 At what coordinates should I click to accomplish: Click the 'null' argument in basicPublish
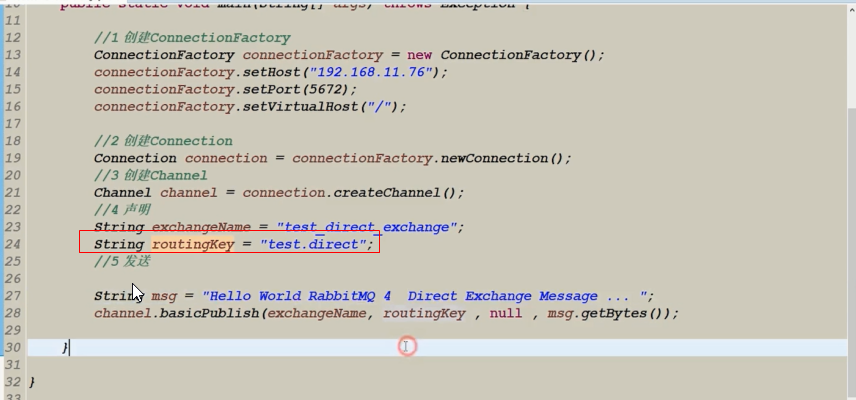coord(506,314)
